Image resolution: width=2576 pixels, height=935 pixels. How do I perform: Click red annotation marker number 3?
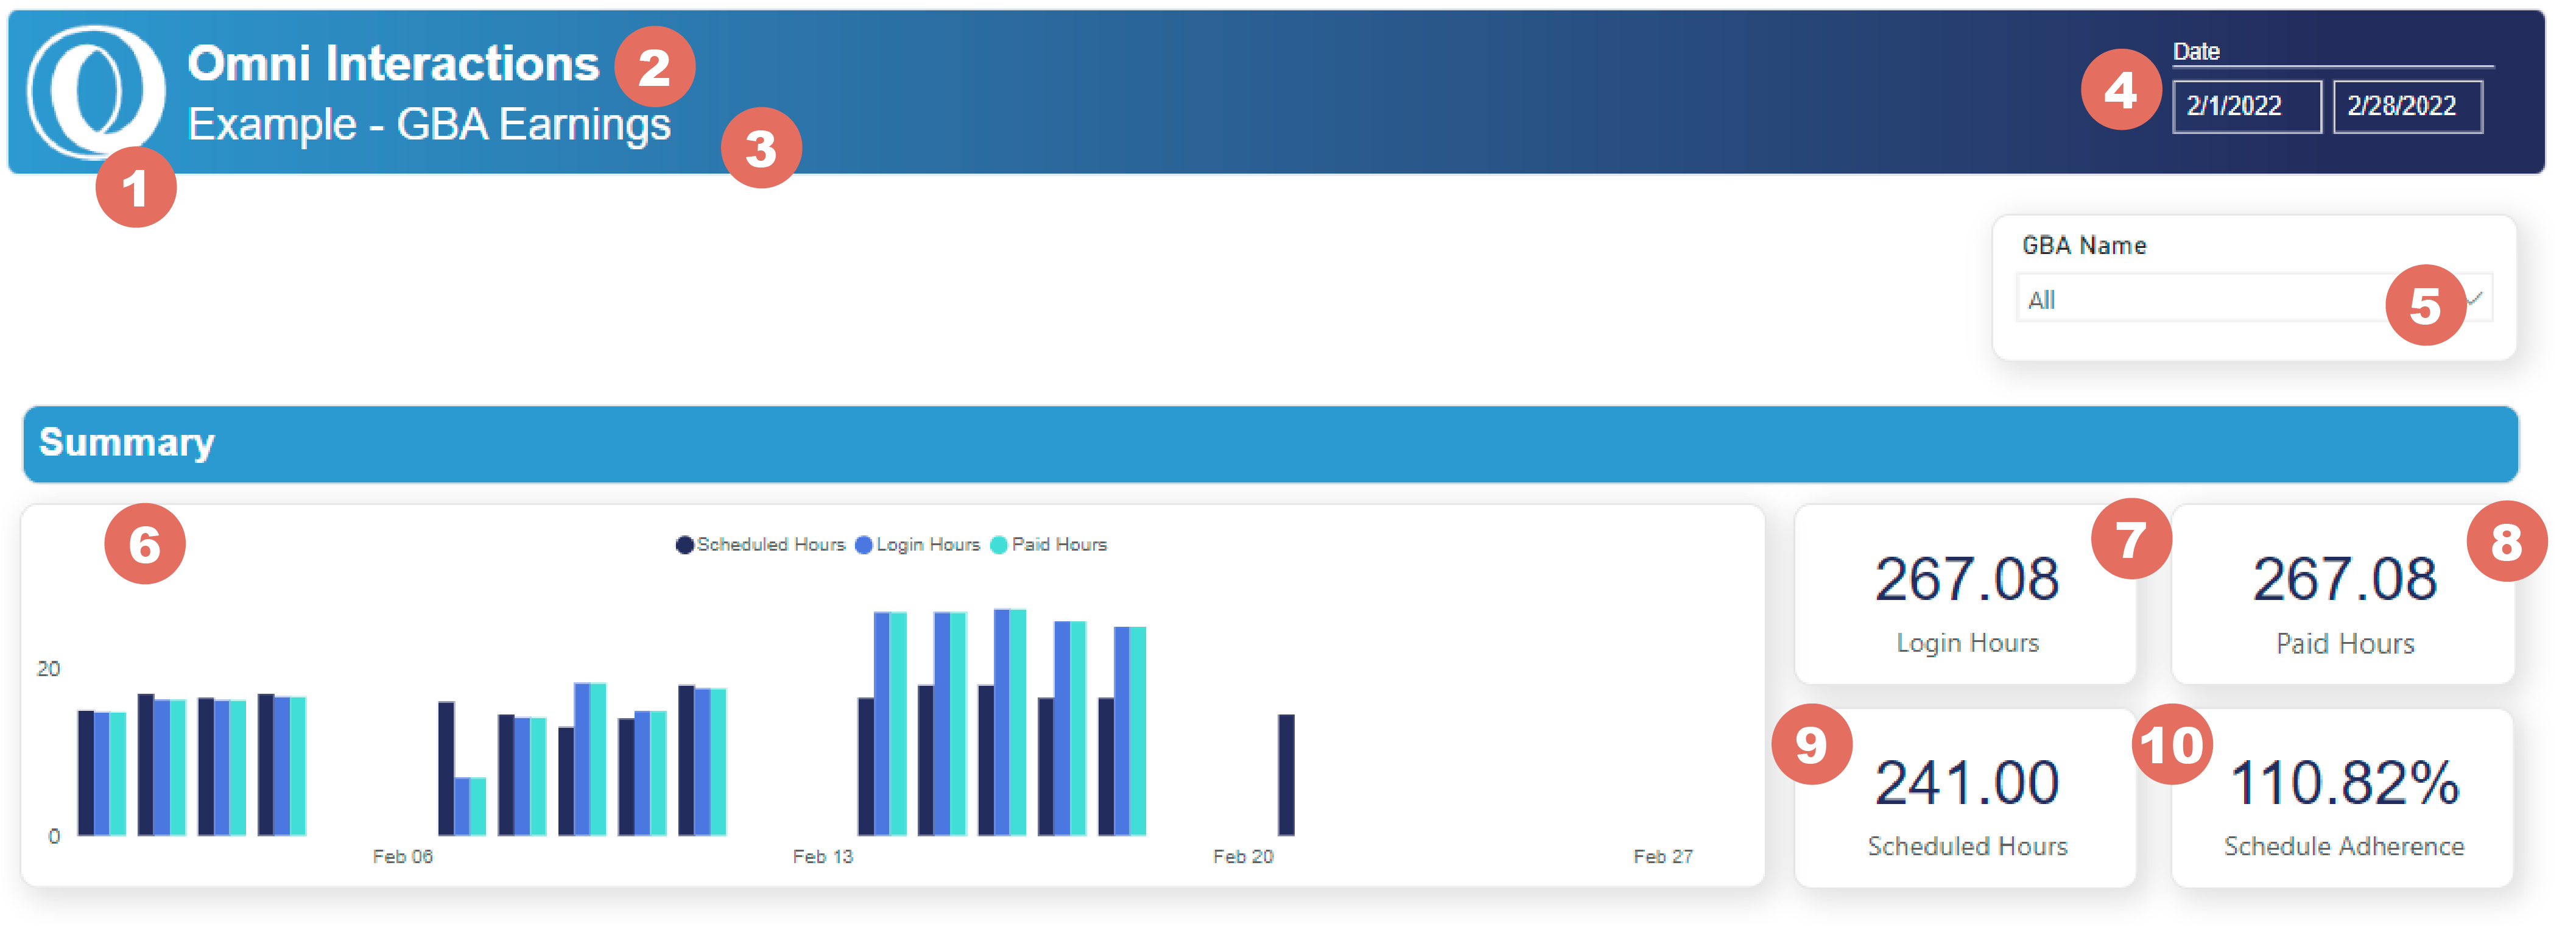[x=761, y=148]
